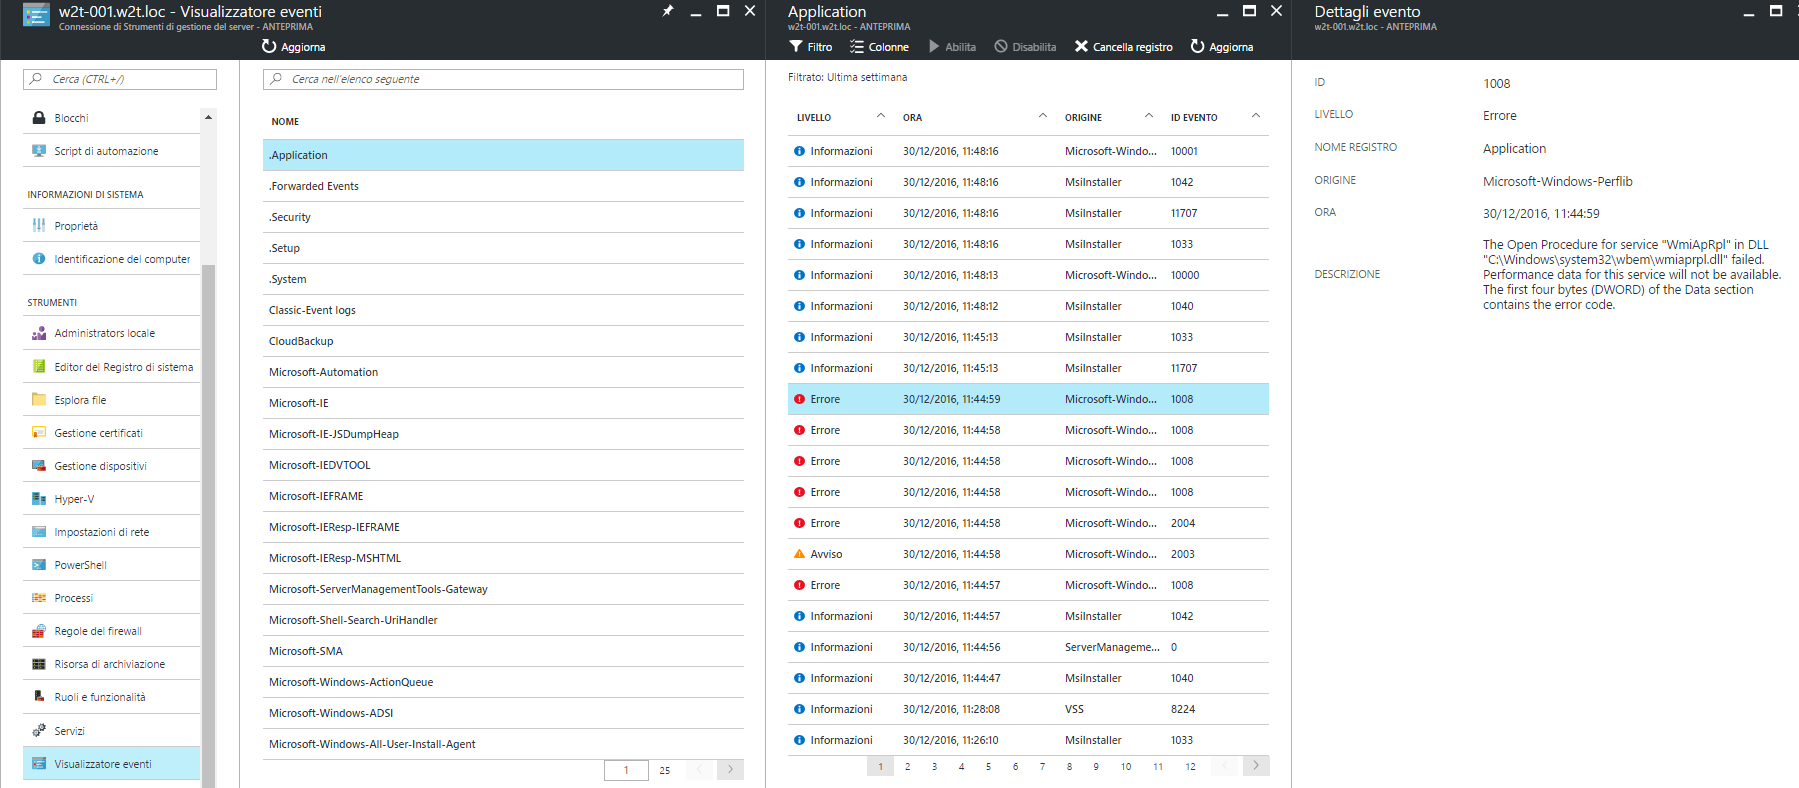Open PowerShell tool in sidebar
Viewport: 1799px width, 788px height.
click(80, 565)
